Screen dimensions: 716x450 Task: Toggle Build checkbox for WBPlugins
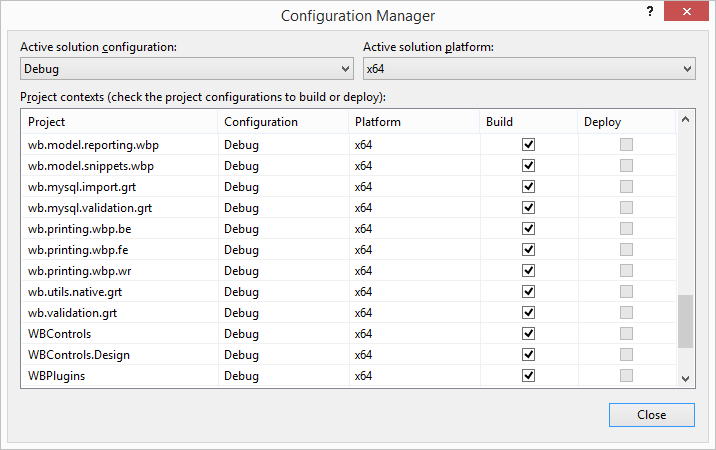click(529, 376)
